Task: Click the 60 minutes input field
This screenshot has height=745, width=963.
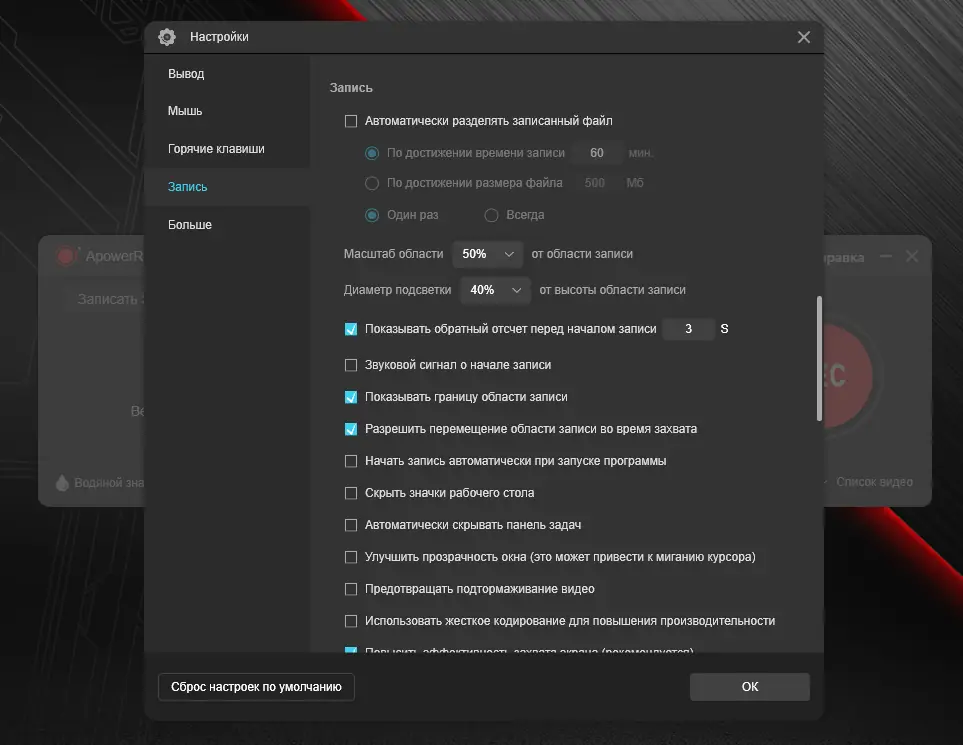Action: 596,153
